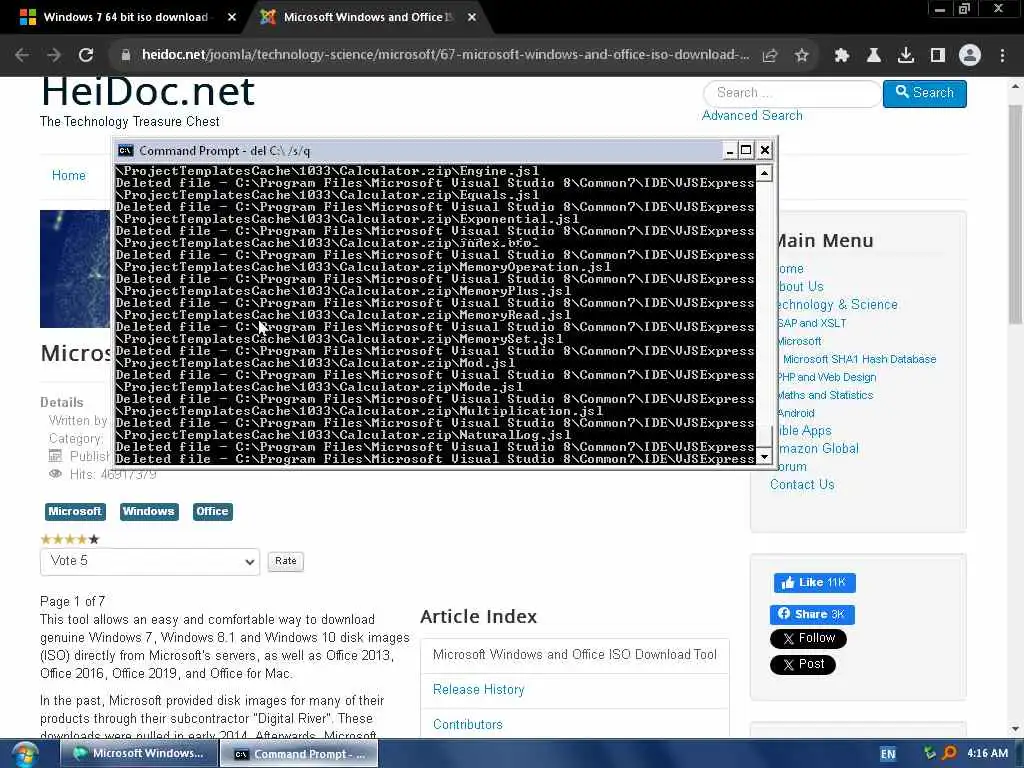
Task: Click the system clock 4:16 AM
Action: point(987,754)
